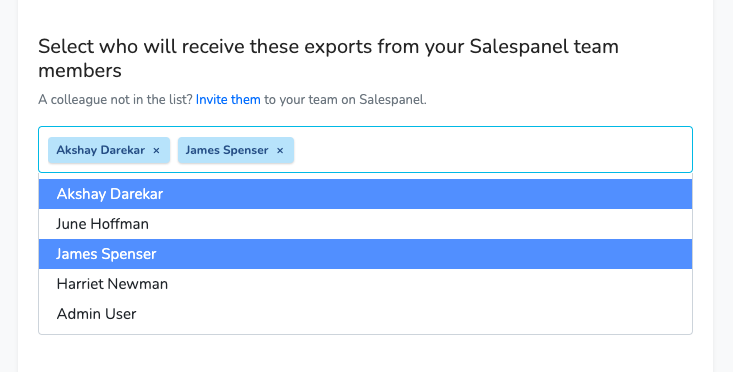Choose Admin User from the options
Image resolution: width=733 pixels, height=372 pixels.
point(365,314)
